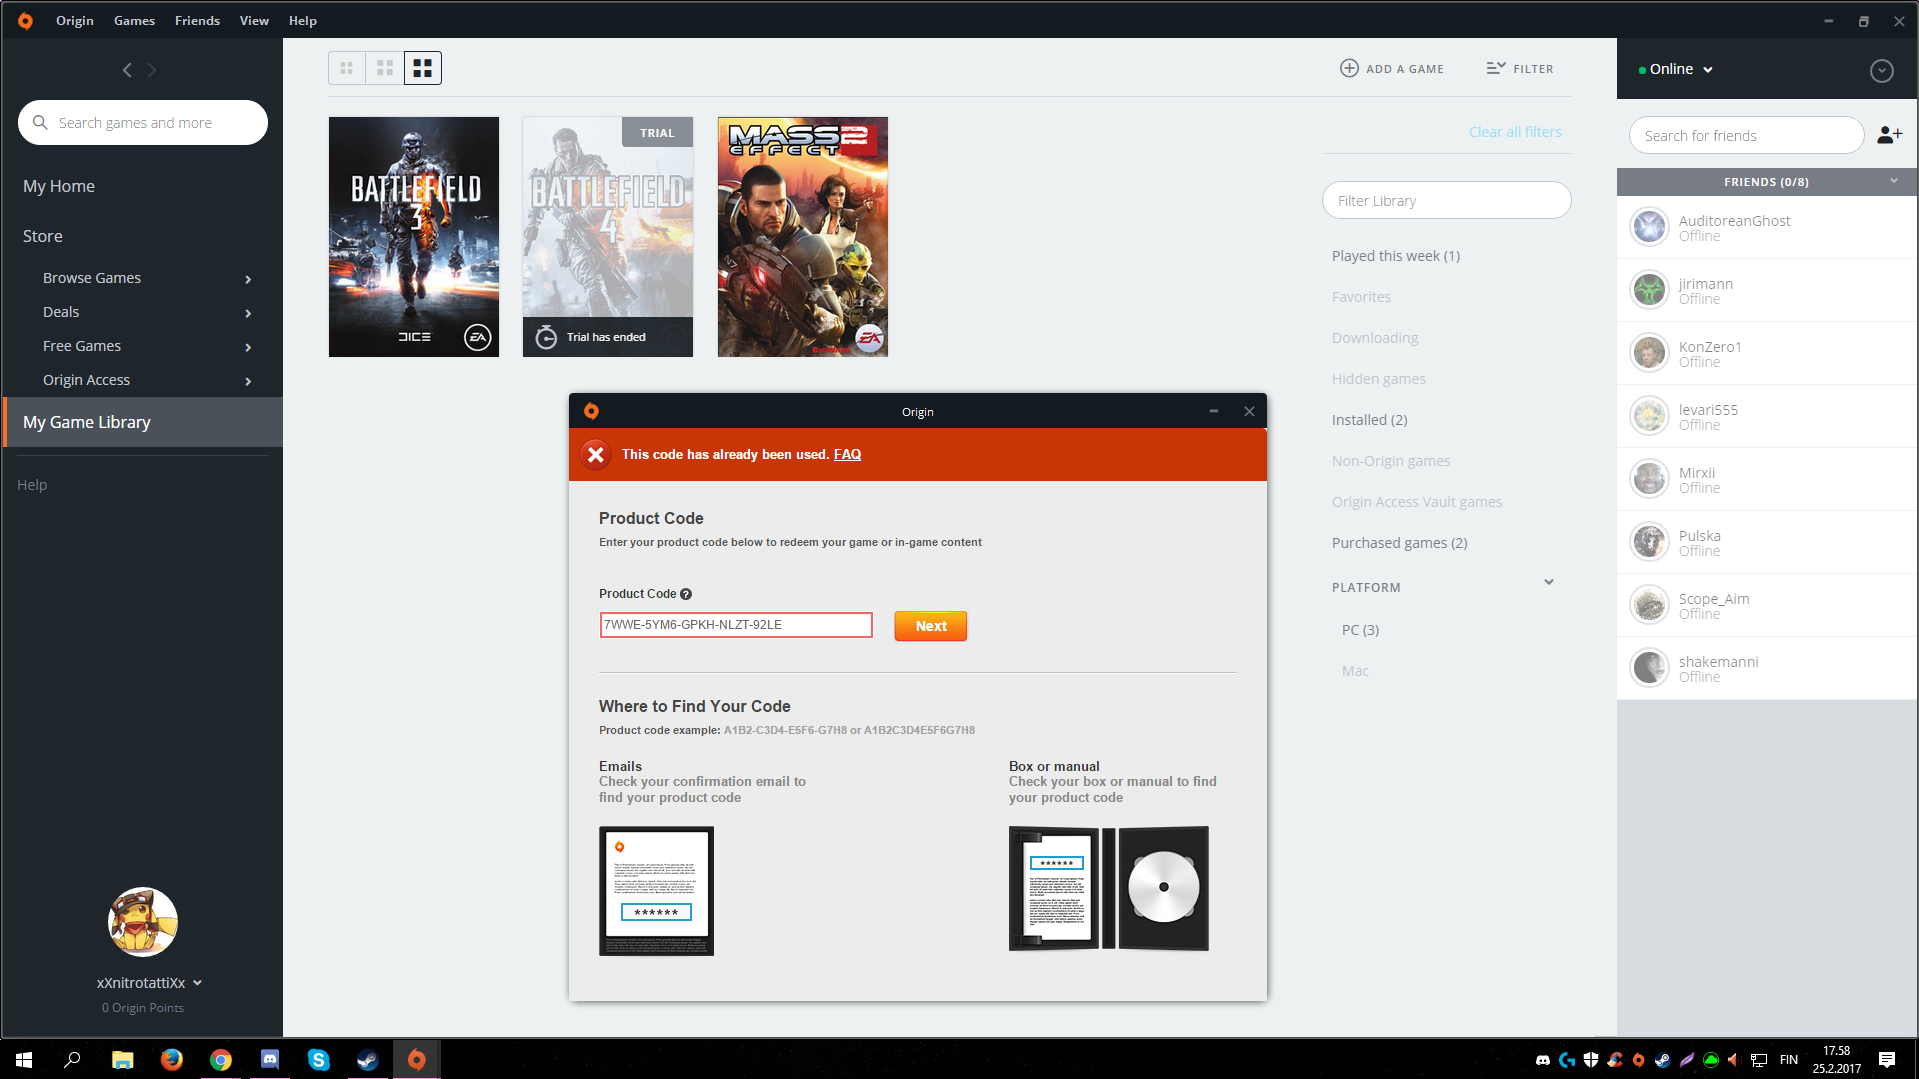
Task: Filter by Installed games
Action: click(1370, 420)
